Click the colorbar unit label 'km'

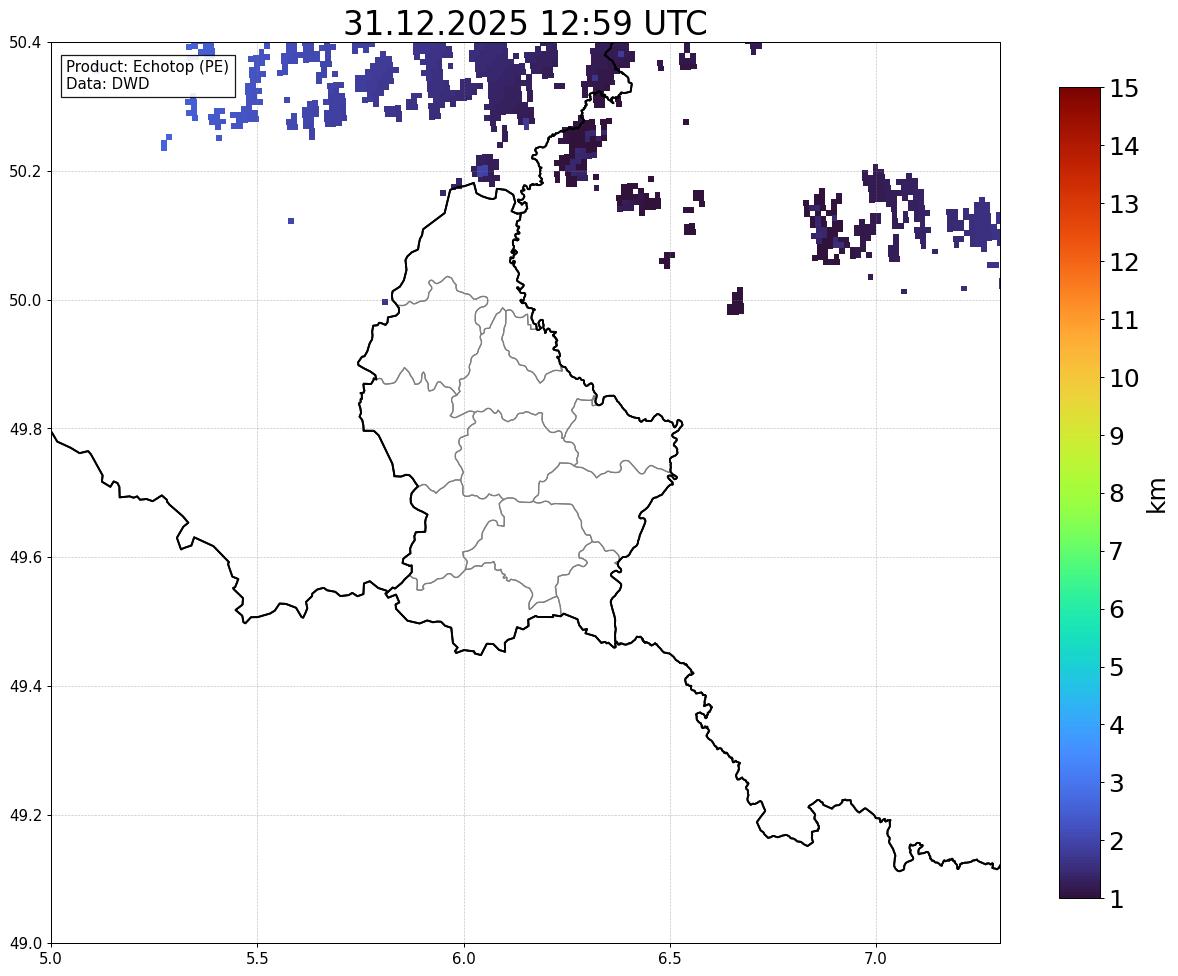point(1156,495)
